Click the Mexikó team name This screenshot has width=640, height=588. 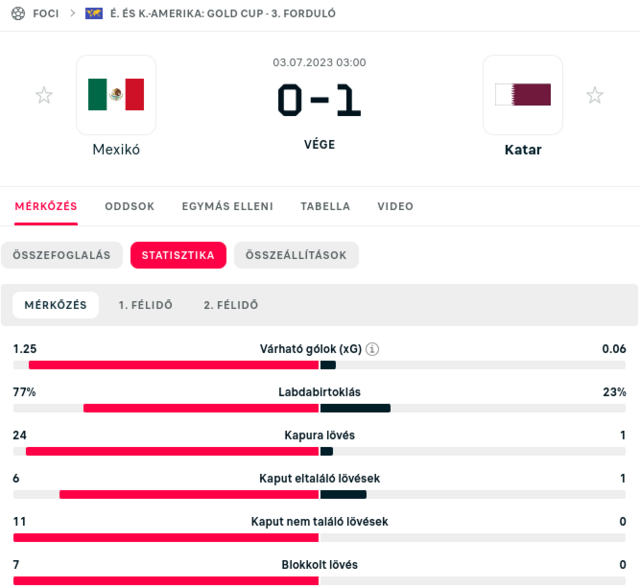coord(116,150)
